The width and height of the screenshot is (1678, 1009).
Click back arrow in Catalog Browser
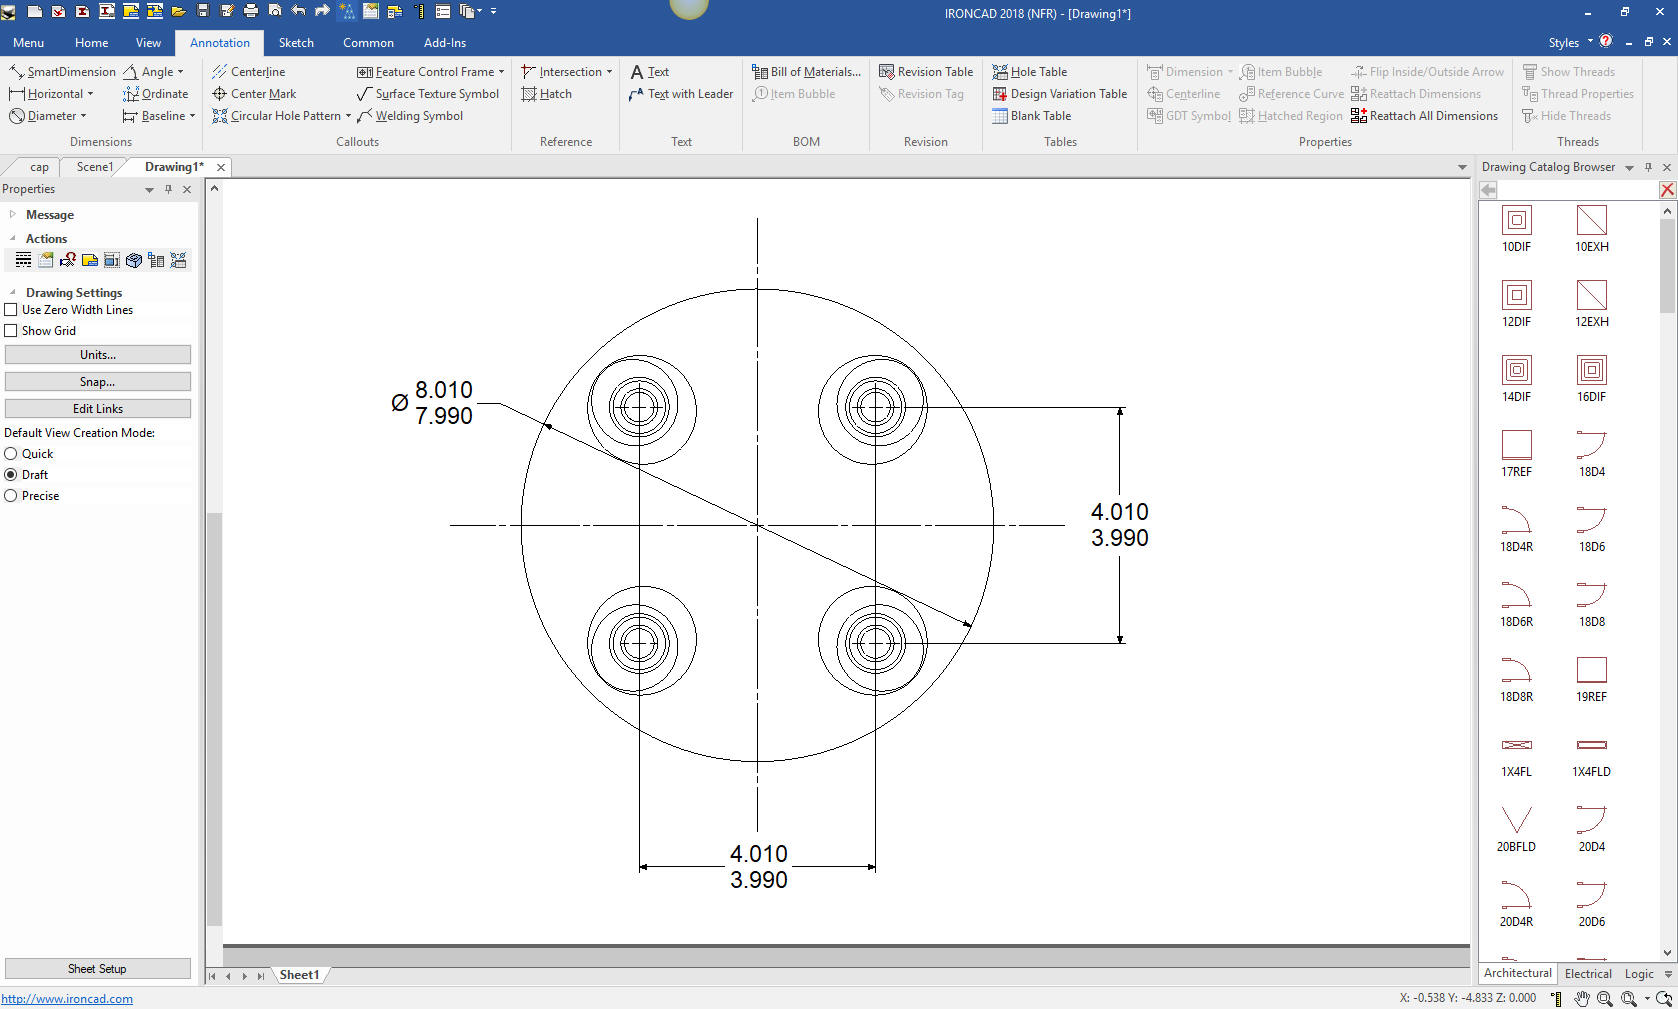pyautogui.click(x=1489, y=190)
